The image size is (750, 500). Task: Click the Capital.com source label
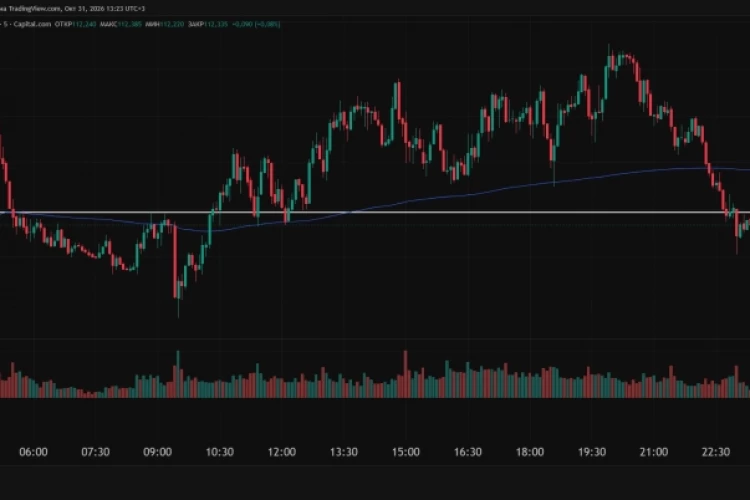(32, 24)
